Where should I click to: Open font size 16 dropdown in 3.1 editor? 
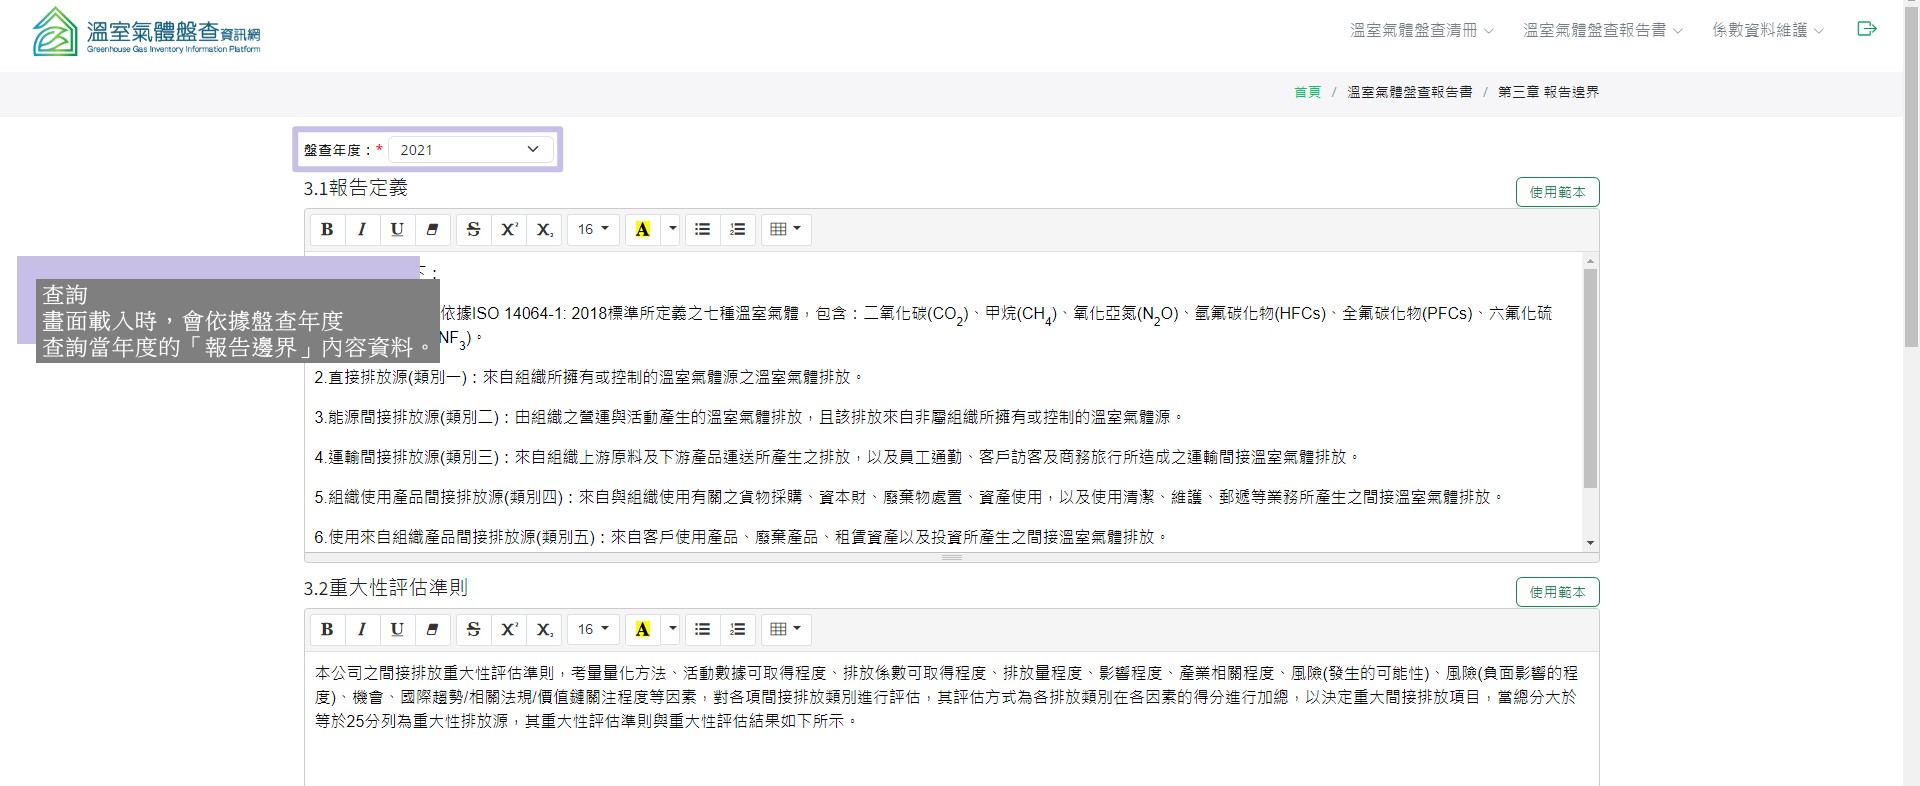(593, 229)
